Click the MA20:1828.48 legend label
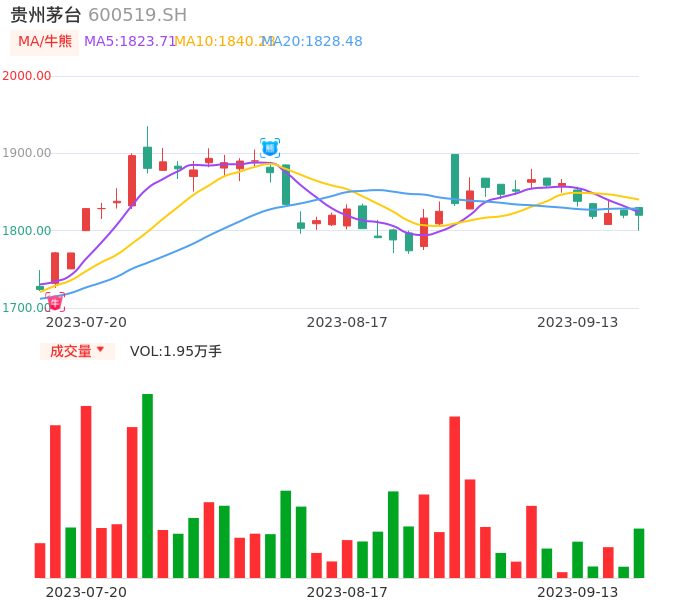Image resolution: width=686 pixels, height=606 pixels. [x=313, y=42]
